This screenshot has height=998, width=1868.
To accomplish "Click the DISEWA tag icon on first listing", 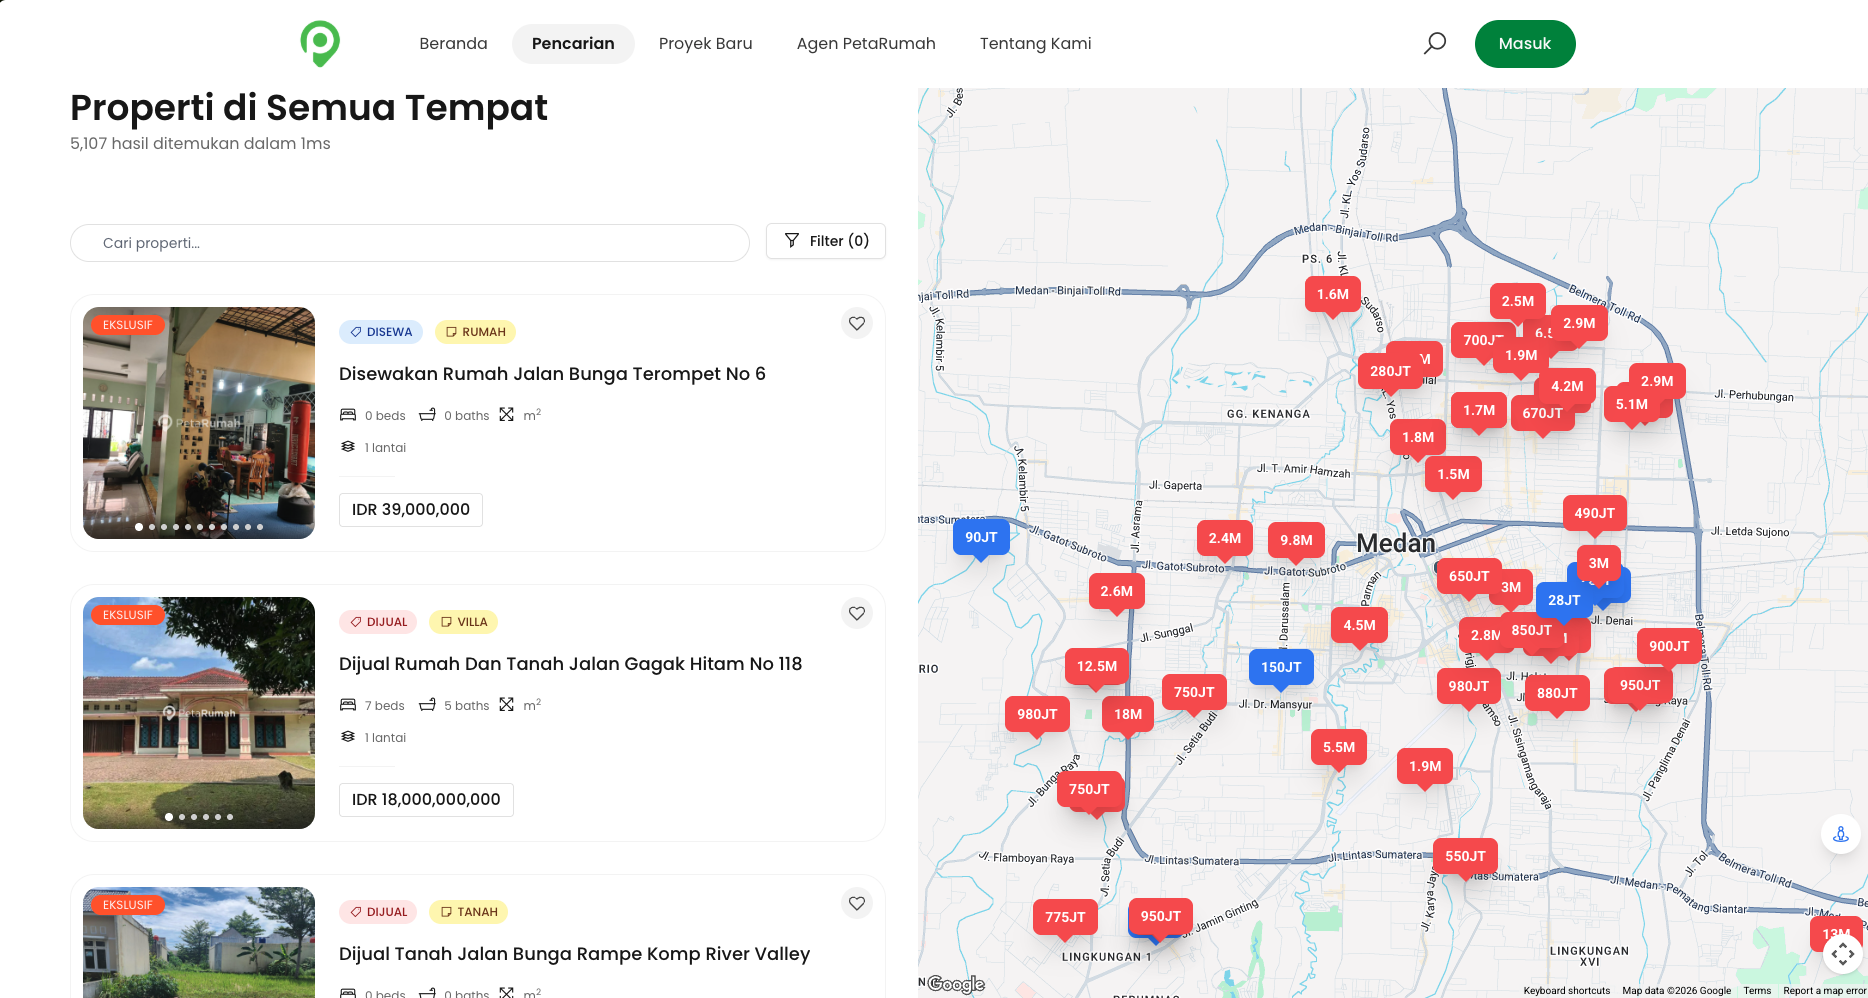I will point(357,331).
